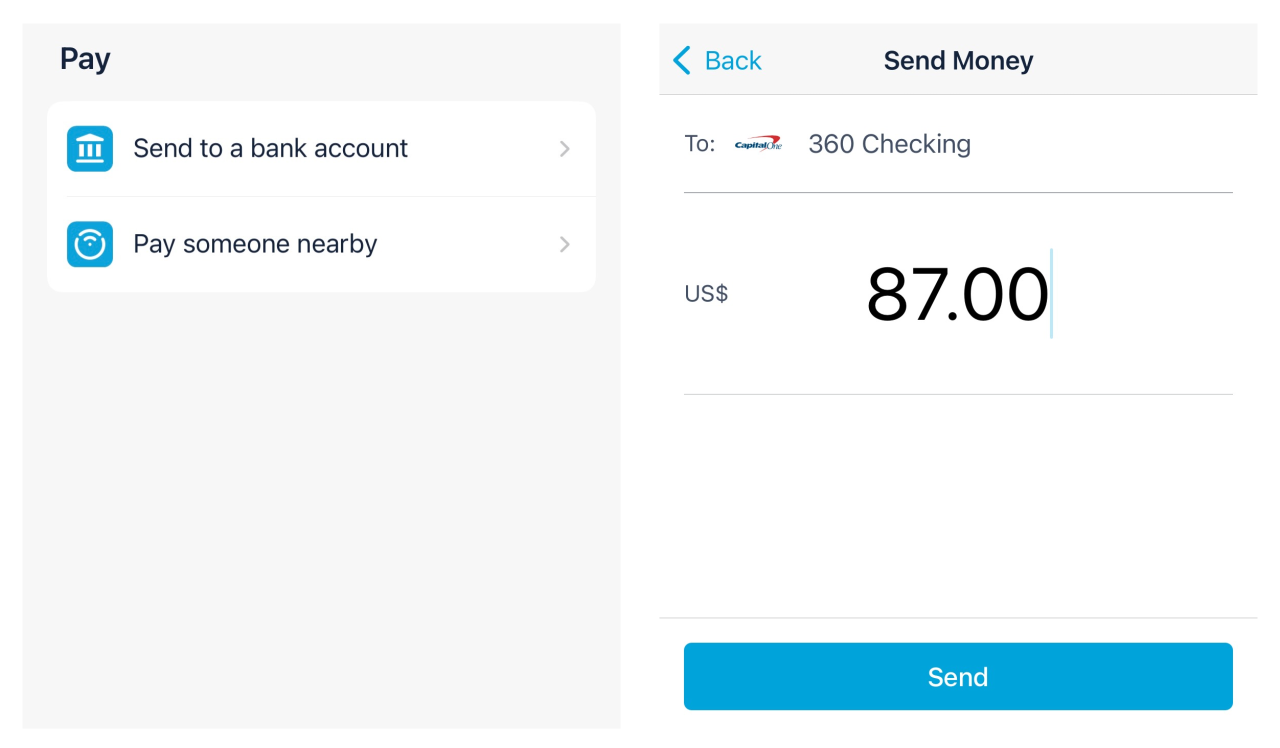Click the text Send to a bank account
Image resolution: width=1280 pixels, height=748 pixels.
(x=270, y=149)
